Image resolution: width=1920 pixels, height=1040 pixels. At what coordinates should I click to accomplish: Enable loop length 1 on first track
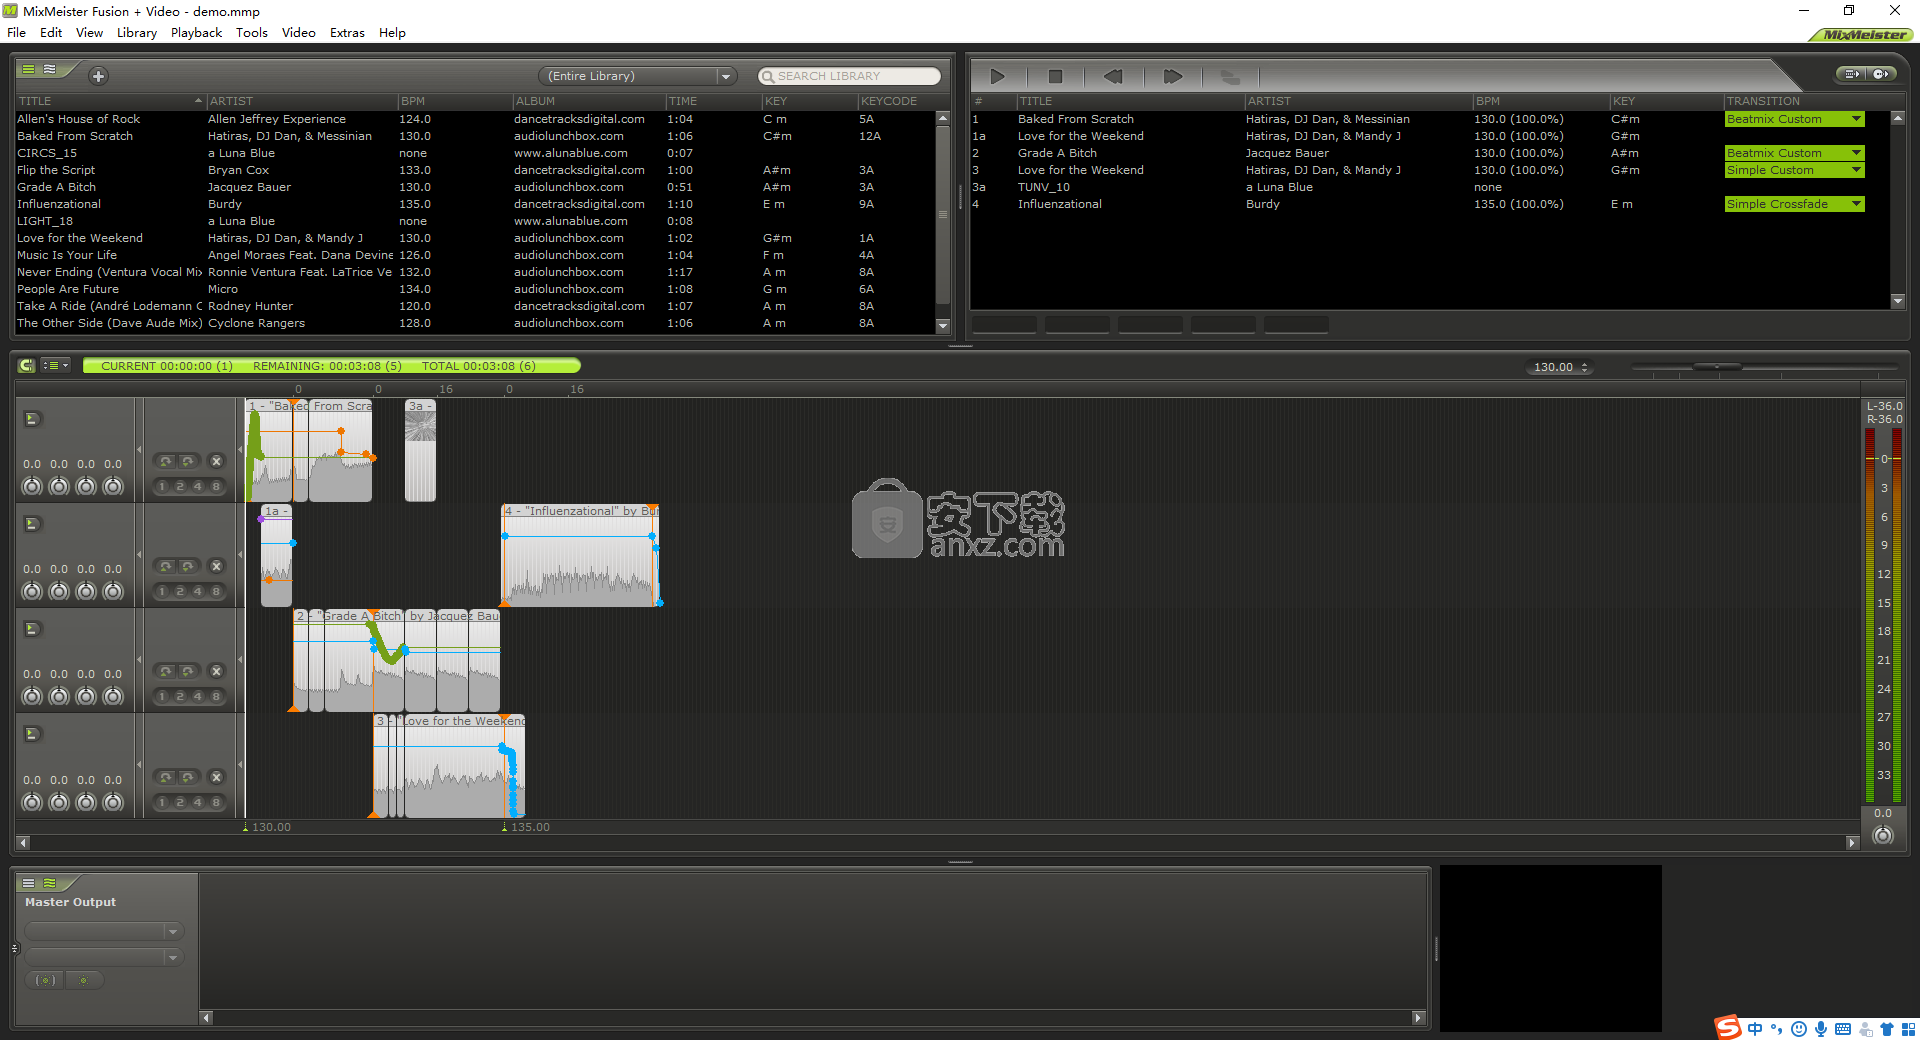(x=162, y=487)
